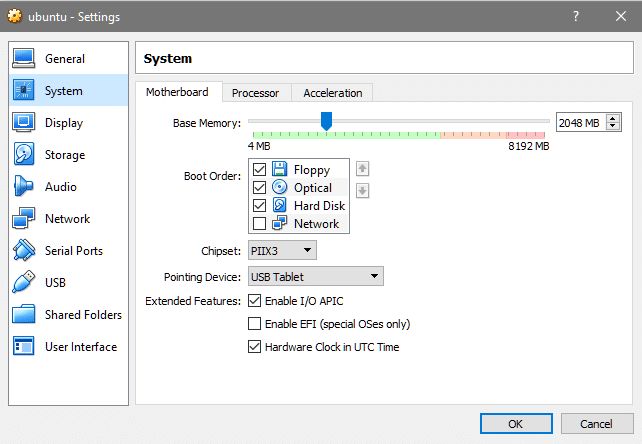Click the USB plug icon in sidebar

(23, 282)
